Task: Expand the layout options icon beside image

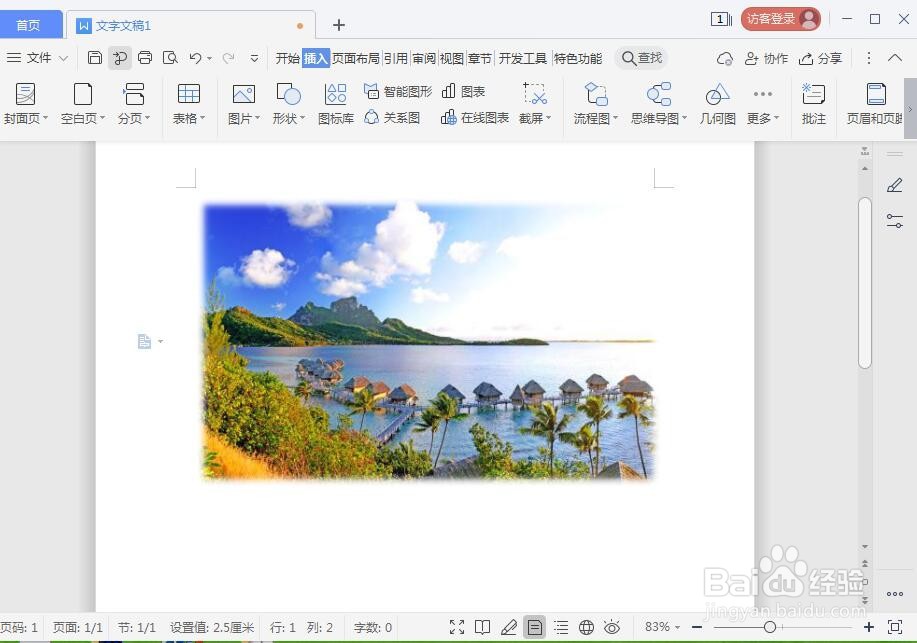Action: point(150,341)
